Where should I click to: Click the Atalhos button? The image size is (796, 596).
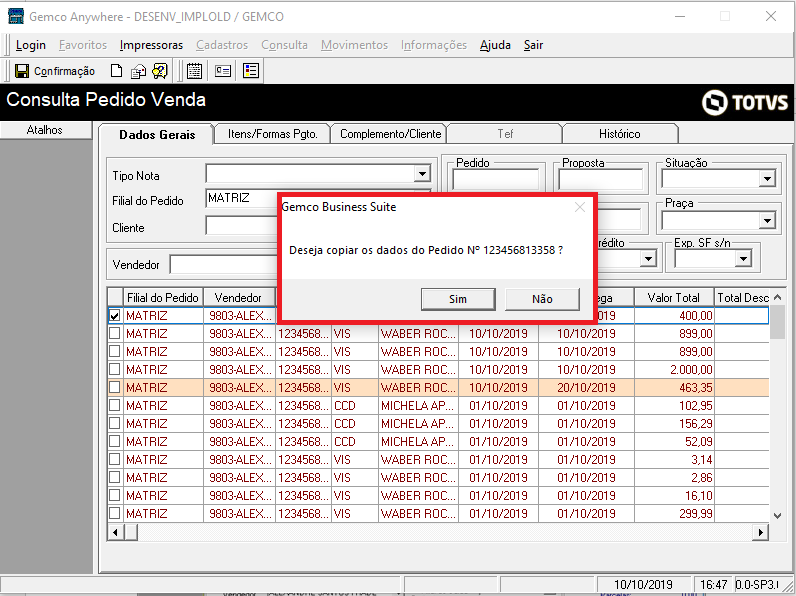[45, 130]
